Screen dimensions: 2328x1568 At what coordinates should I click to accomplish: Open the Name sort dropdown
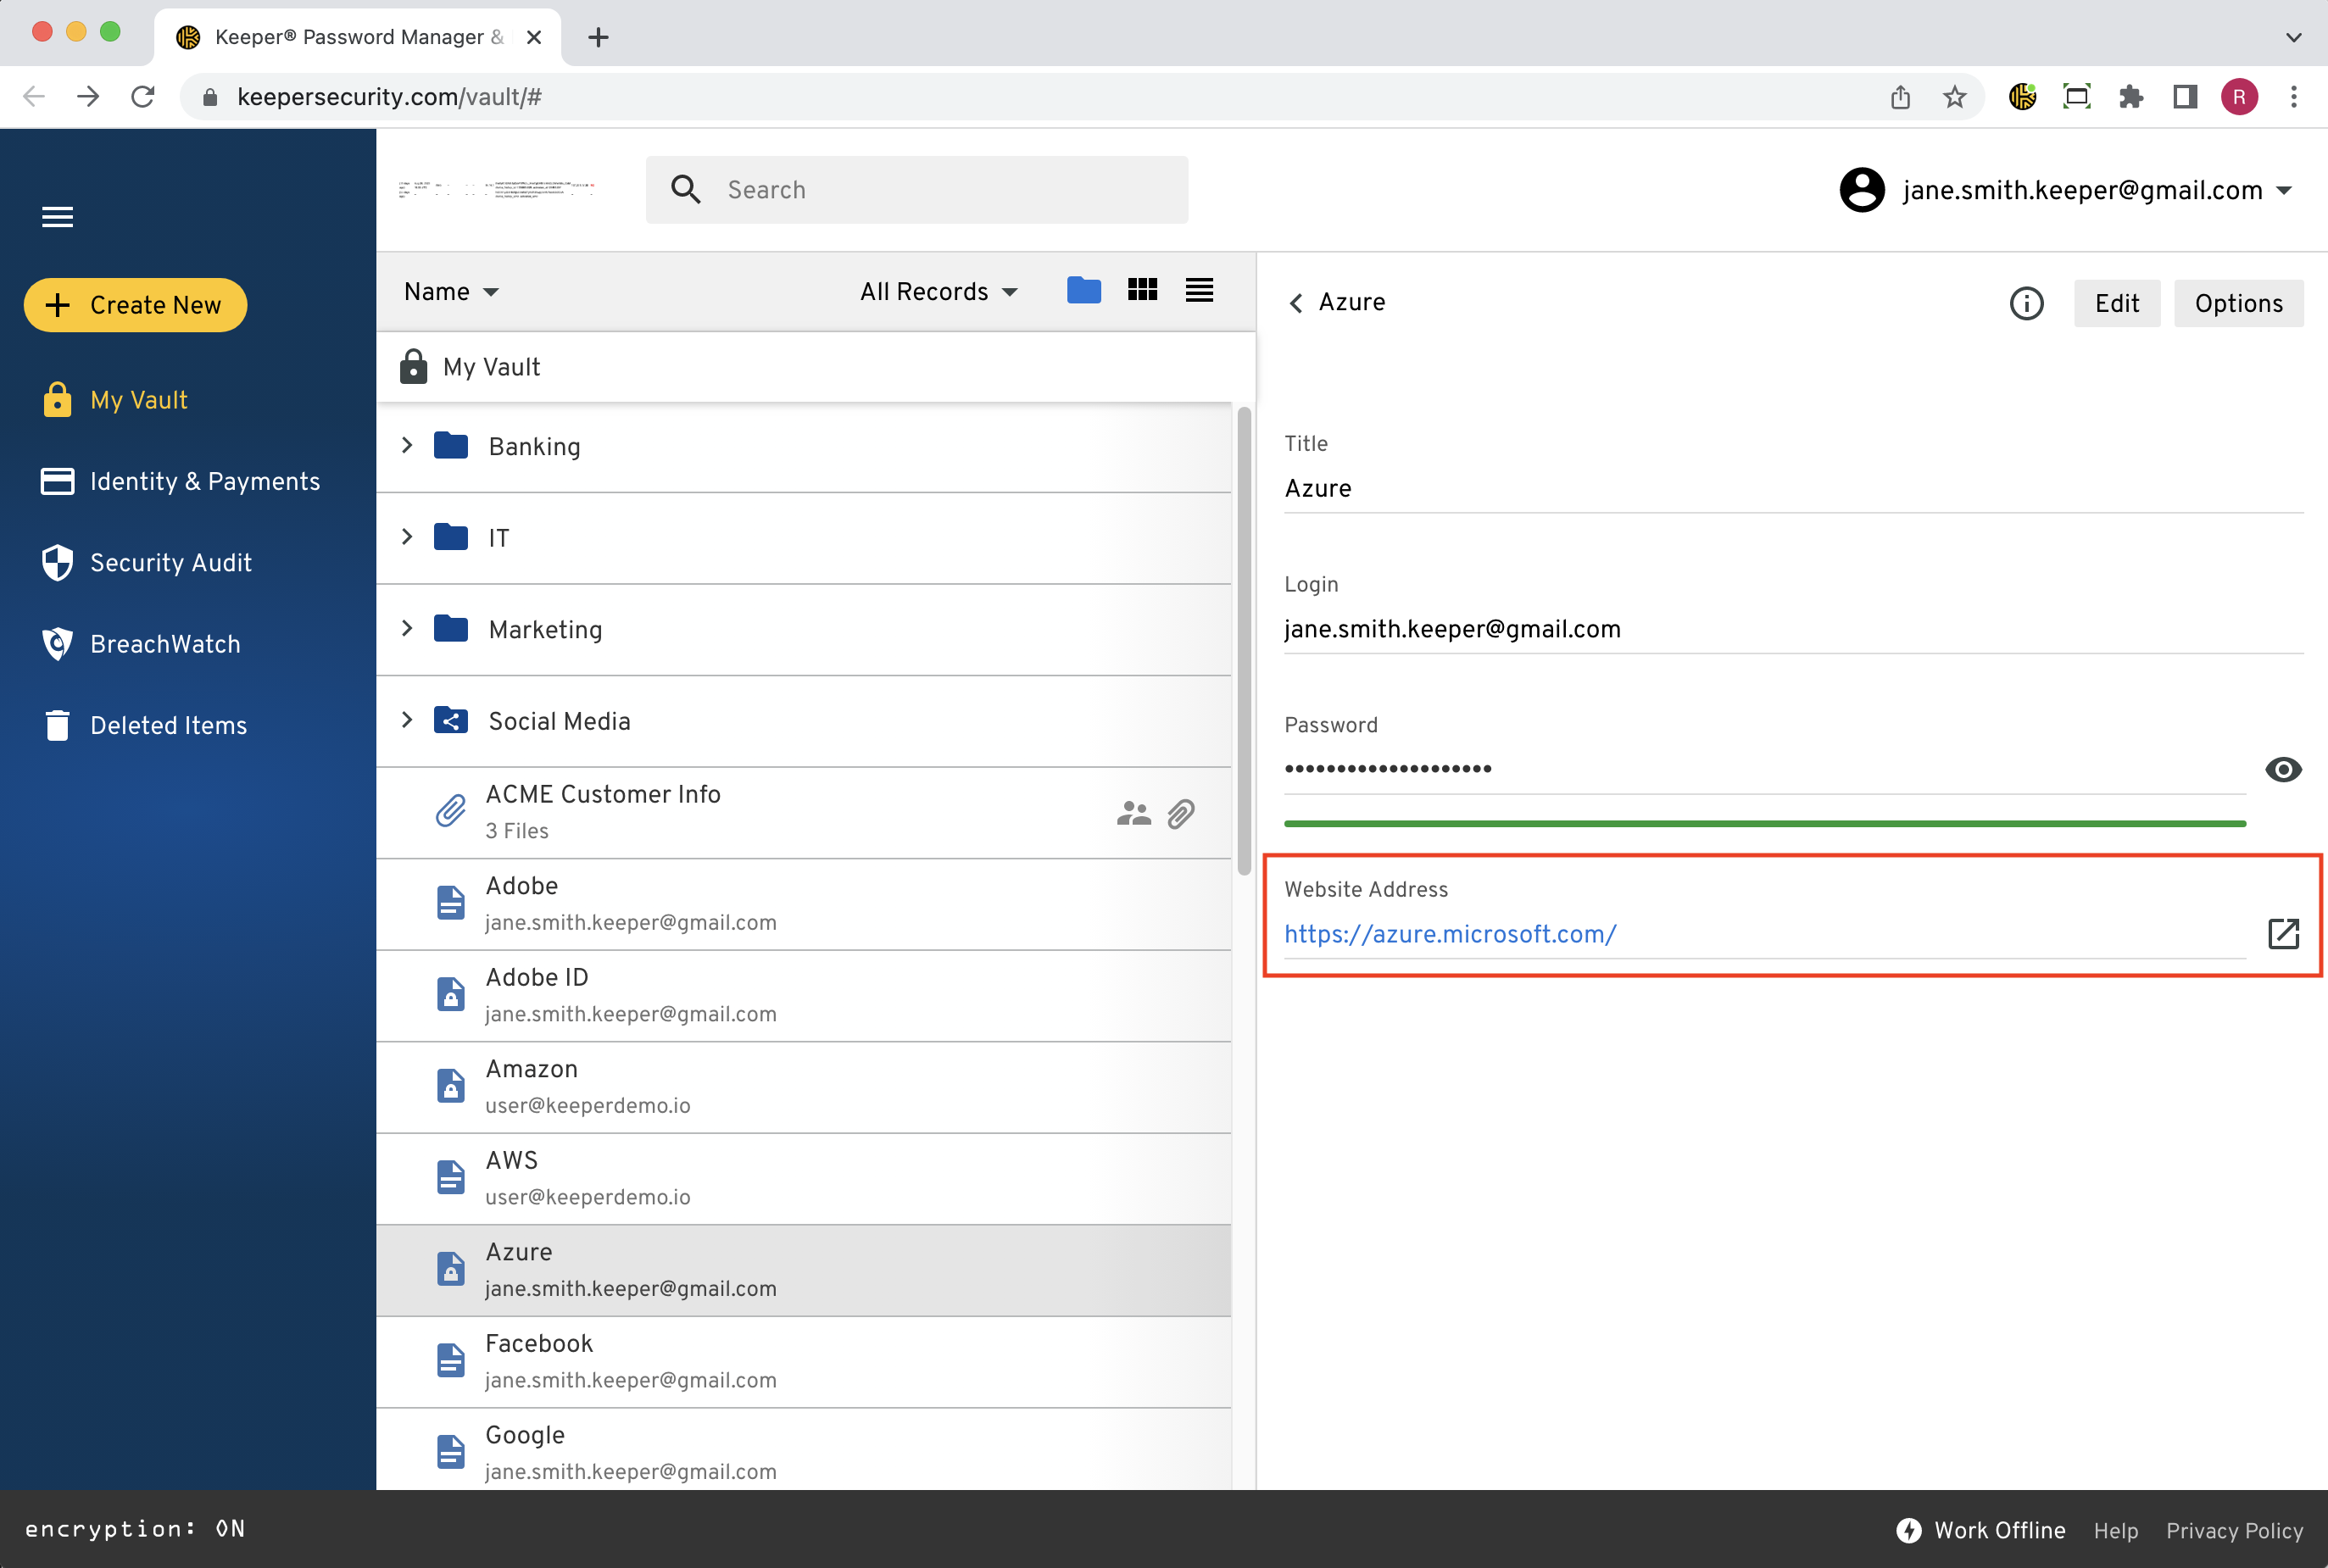click(x=451, y=292)
